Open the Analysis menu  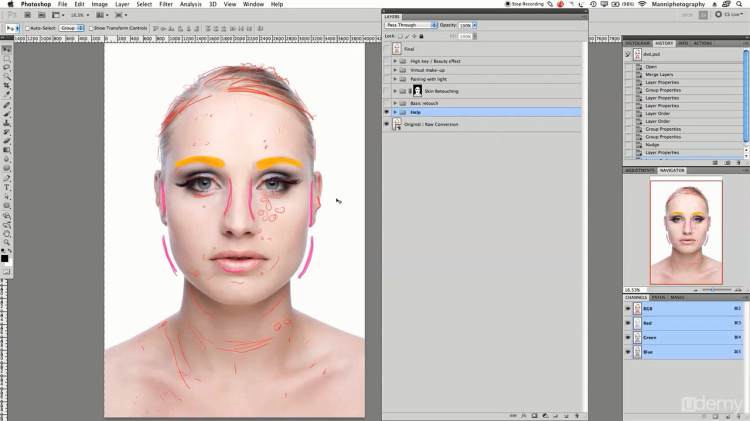tap(190, 4)
